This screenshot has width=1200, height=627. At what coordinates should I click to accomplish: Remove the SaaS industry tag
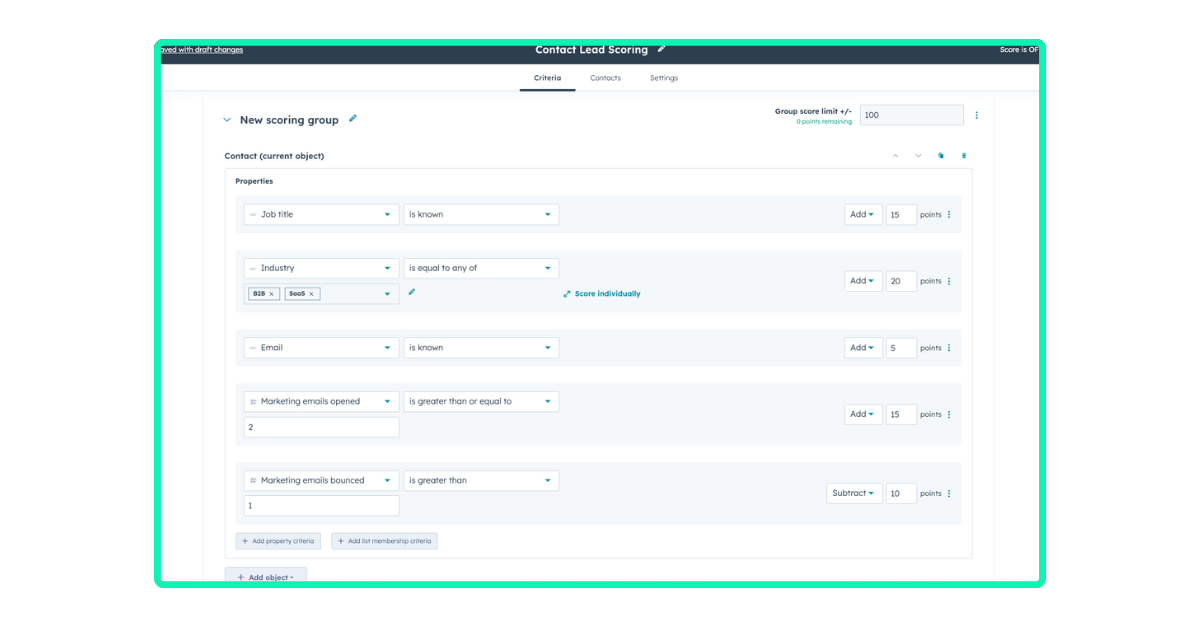click(311, 294)
